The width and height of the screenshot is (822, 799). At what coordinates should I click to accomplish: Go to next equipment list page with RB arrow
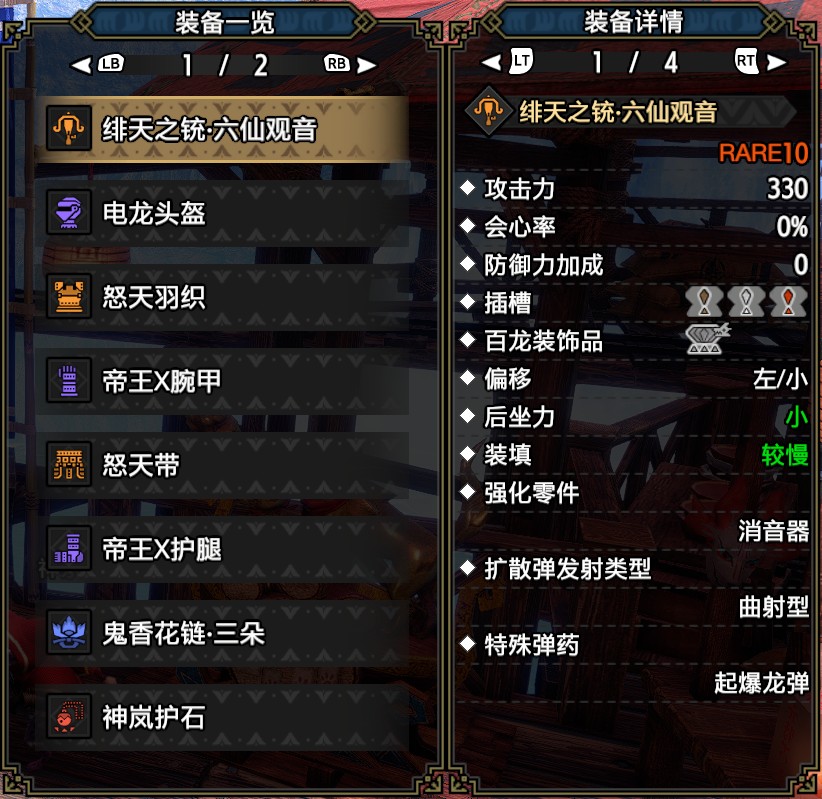pyautogui.click(x=350, y=64)
